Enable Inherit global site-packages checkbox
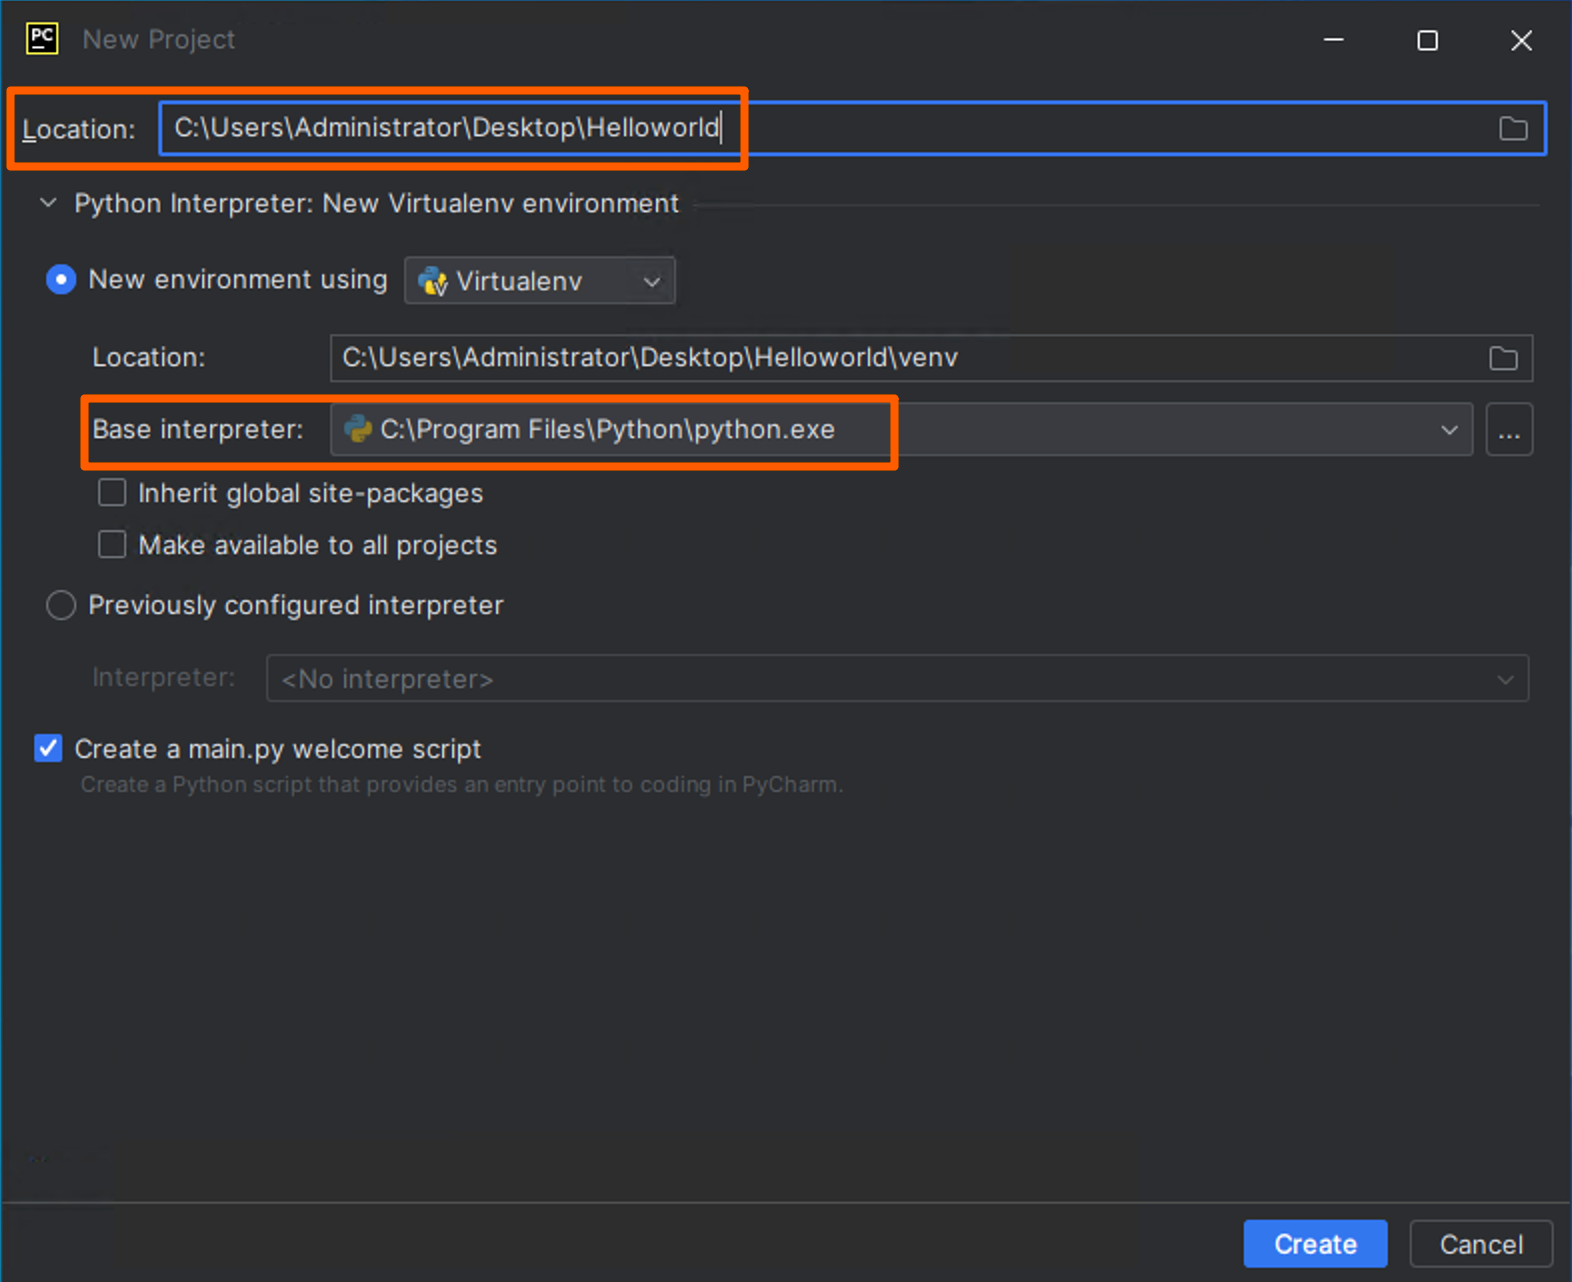The height and width of the screenshot is (1282, 1572). pyautogui.click(x=112, y=493)
